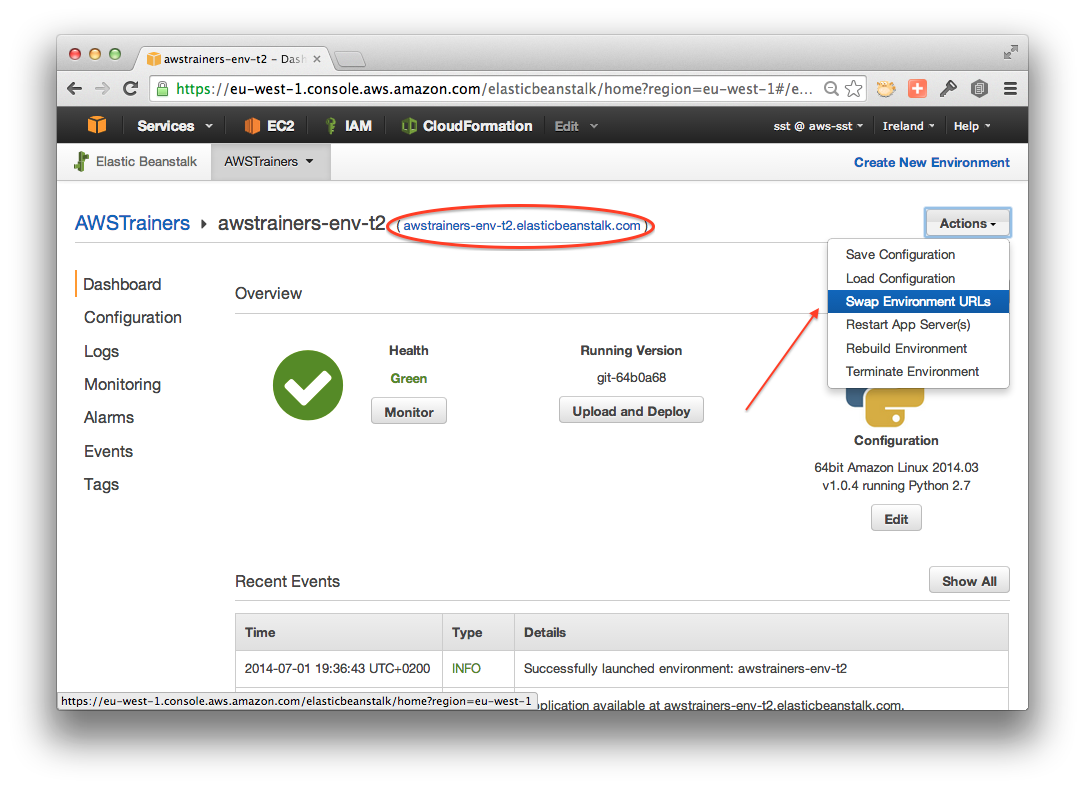The height and width of the screenshot is (789, 1085).
Task: Open the Logs sidebar section
Action: (x=102, y=352)
